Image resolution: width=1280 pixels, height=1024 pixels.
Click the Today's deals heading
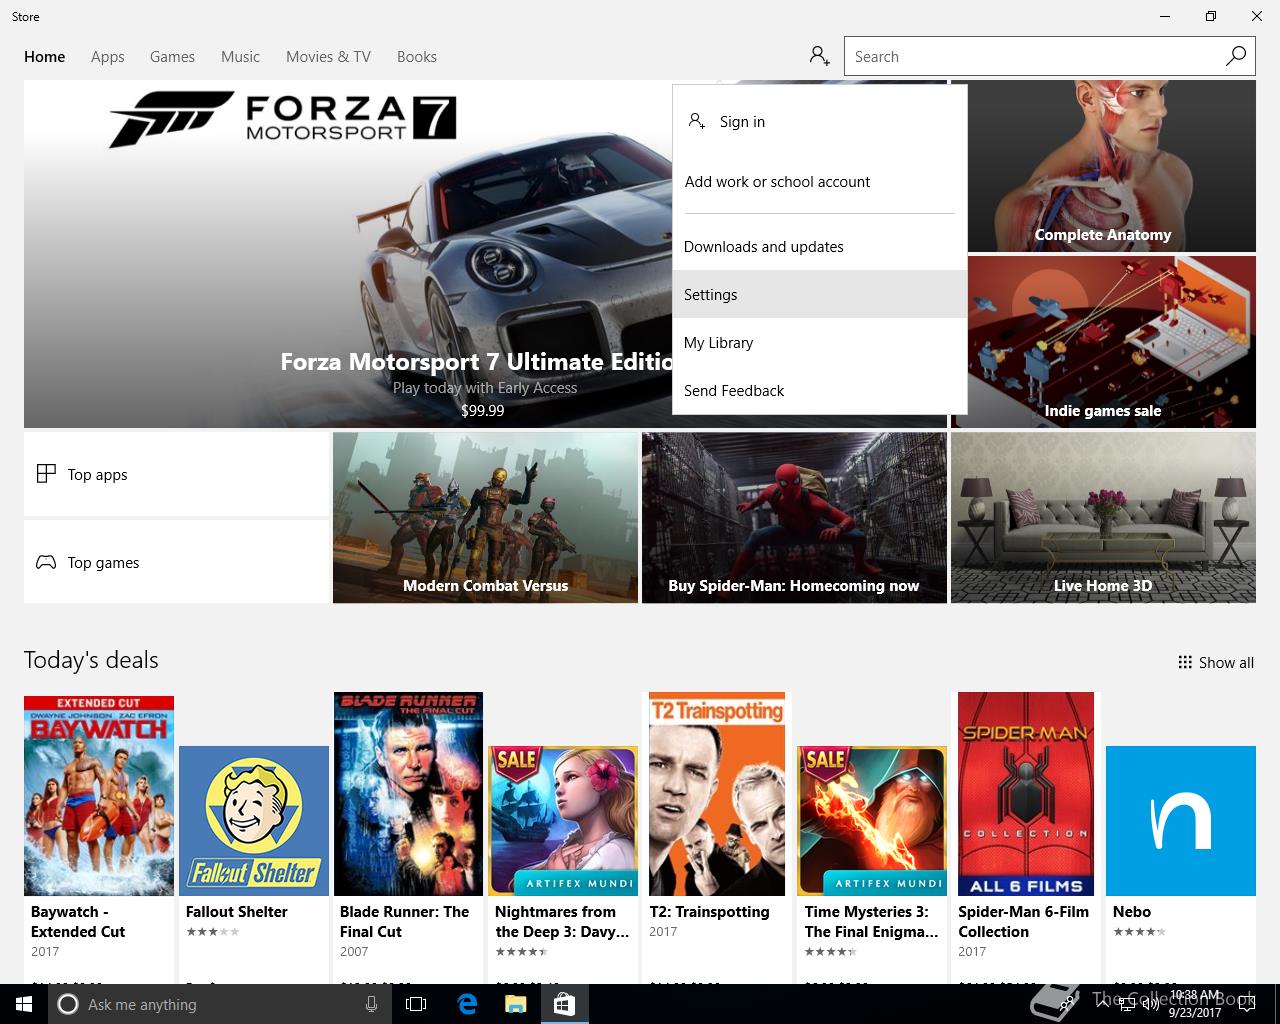(91, 660)
